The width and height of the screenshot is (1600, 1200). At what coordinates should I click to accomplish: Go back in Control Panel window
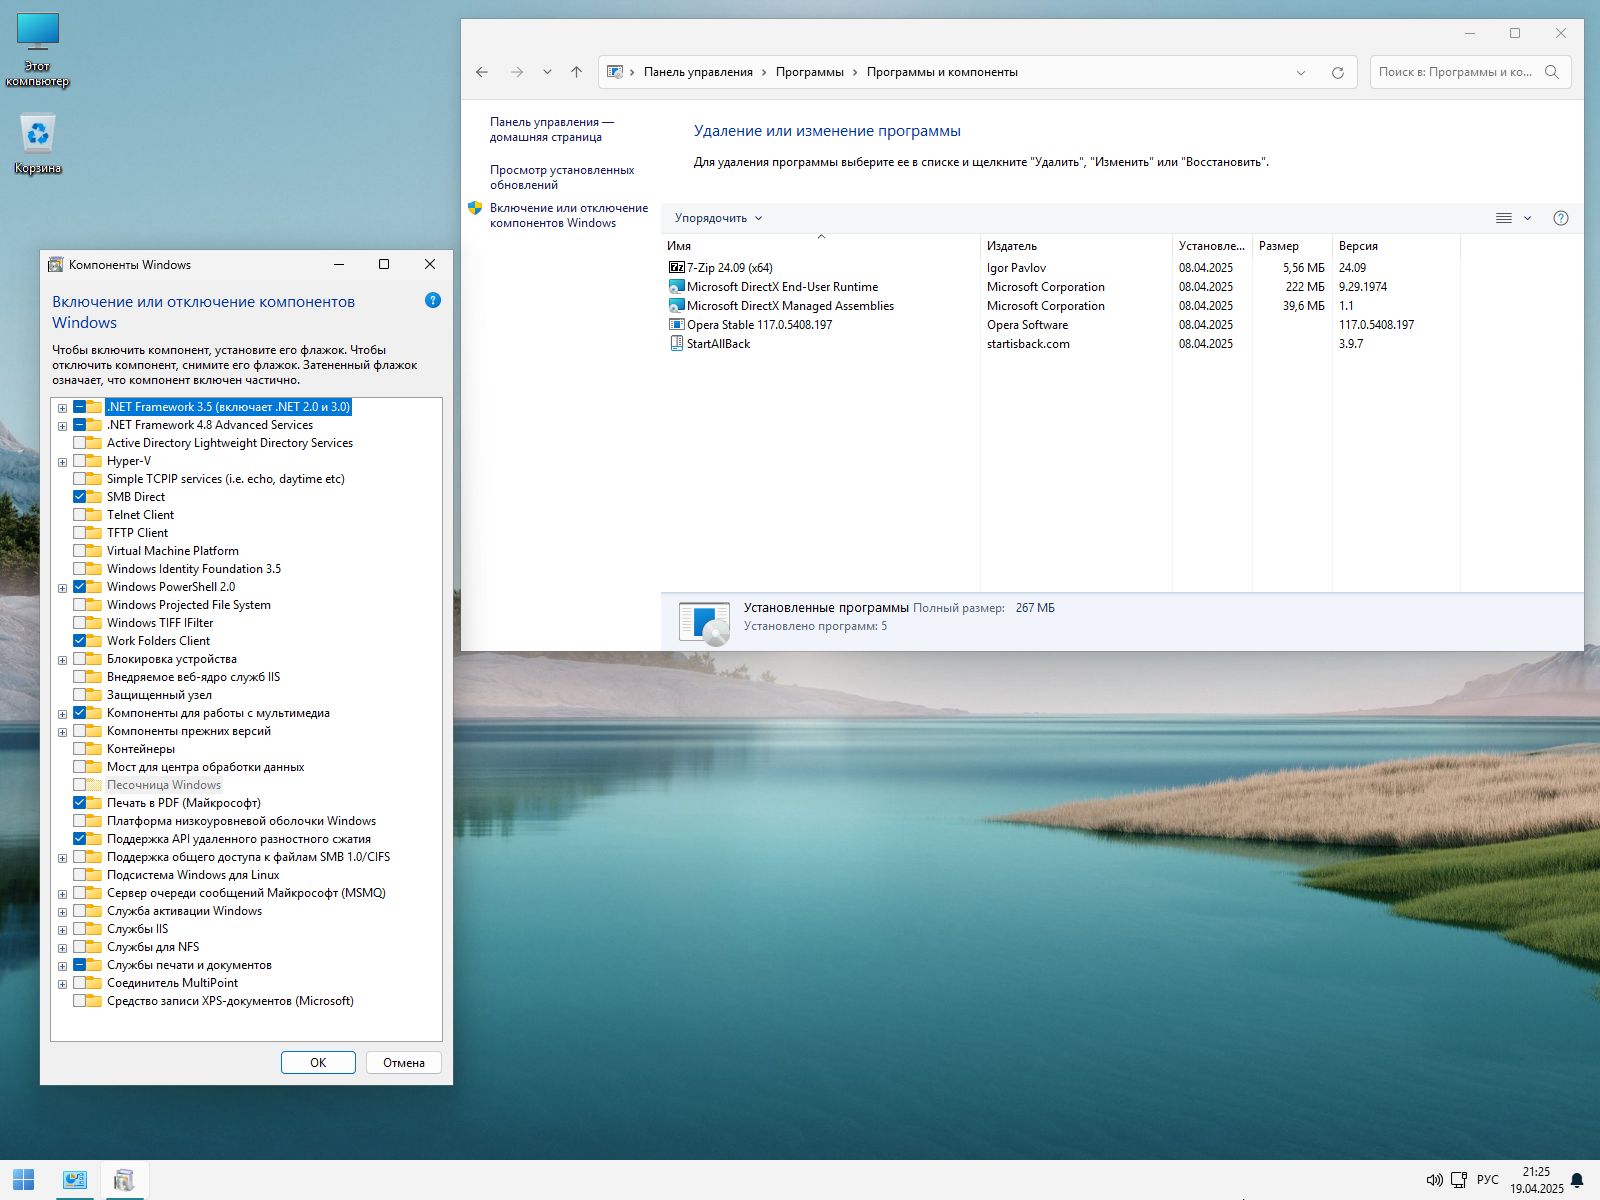pyautogui.click(x=482, y=72)
